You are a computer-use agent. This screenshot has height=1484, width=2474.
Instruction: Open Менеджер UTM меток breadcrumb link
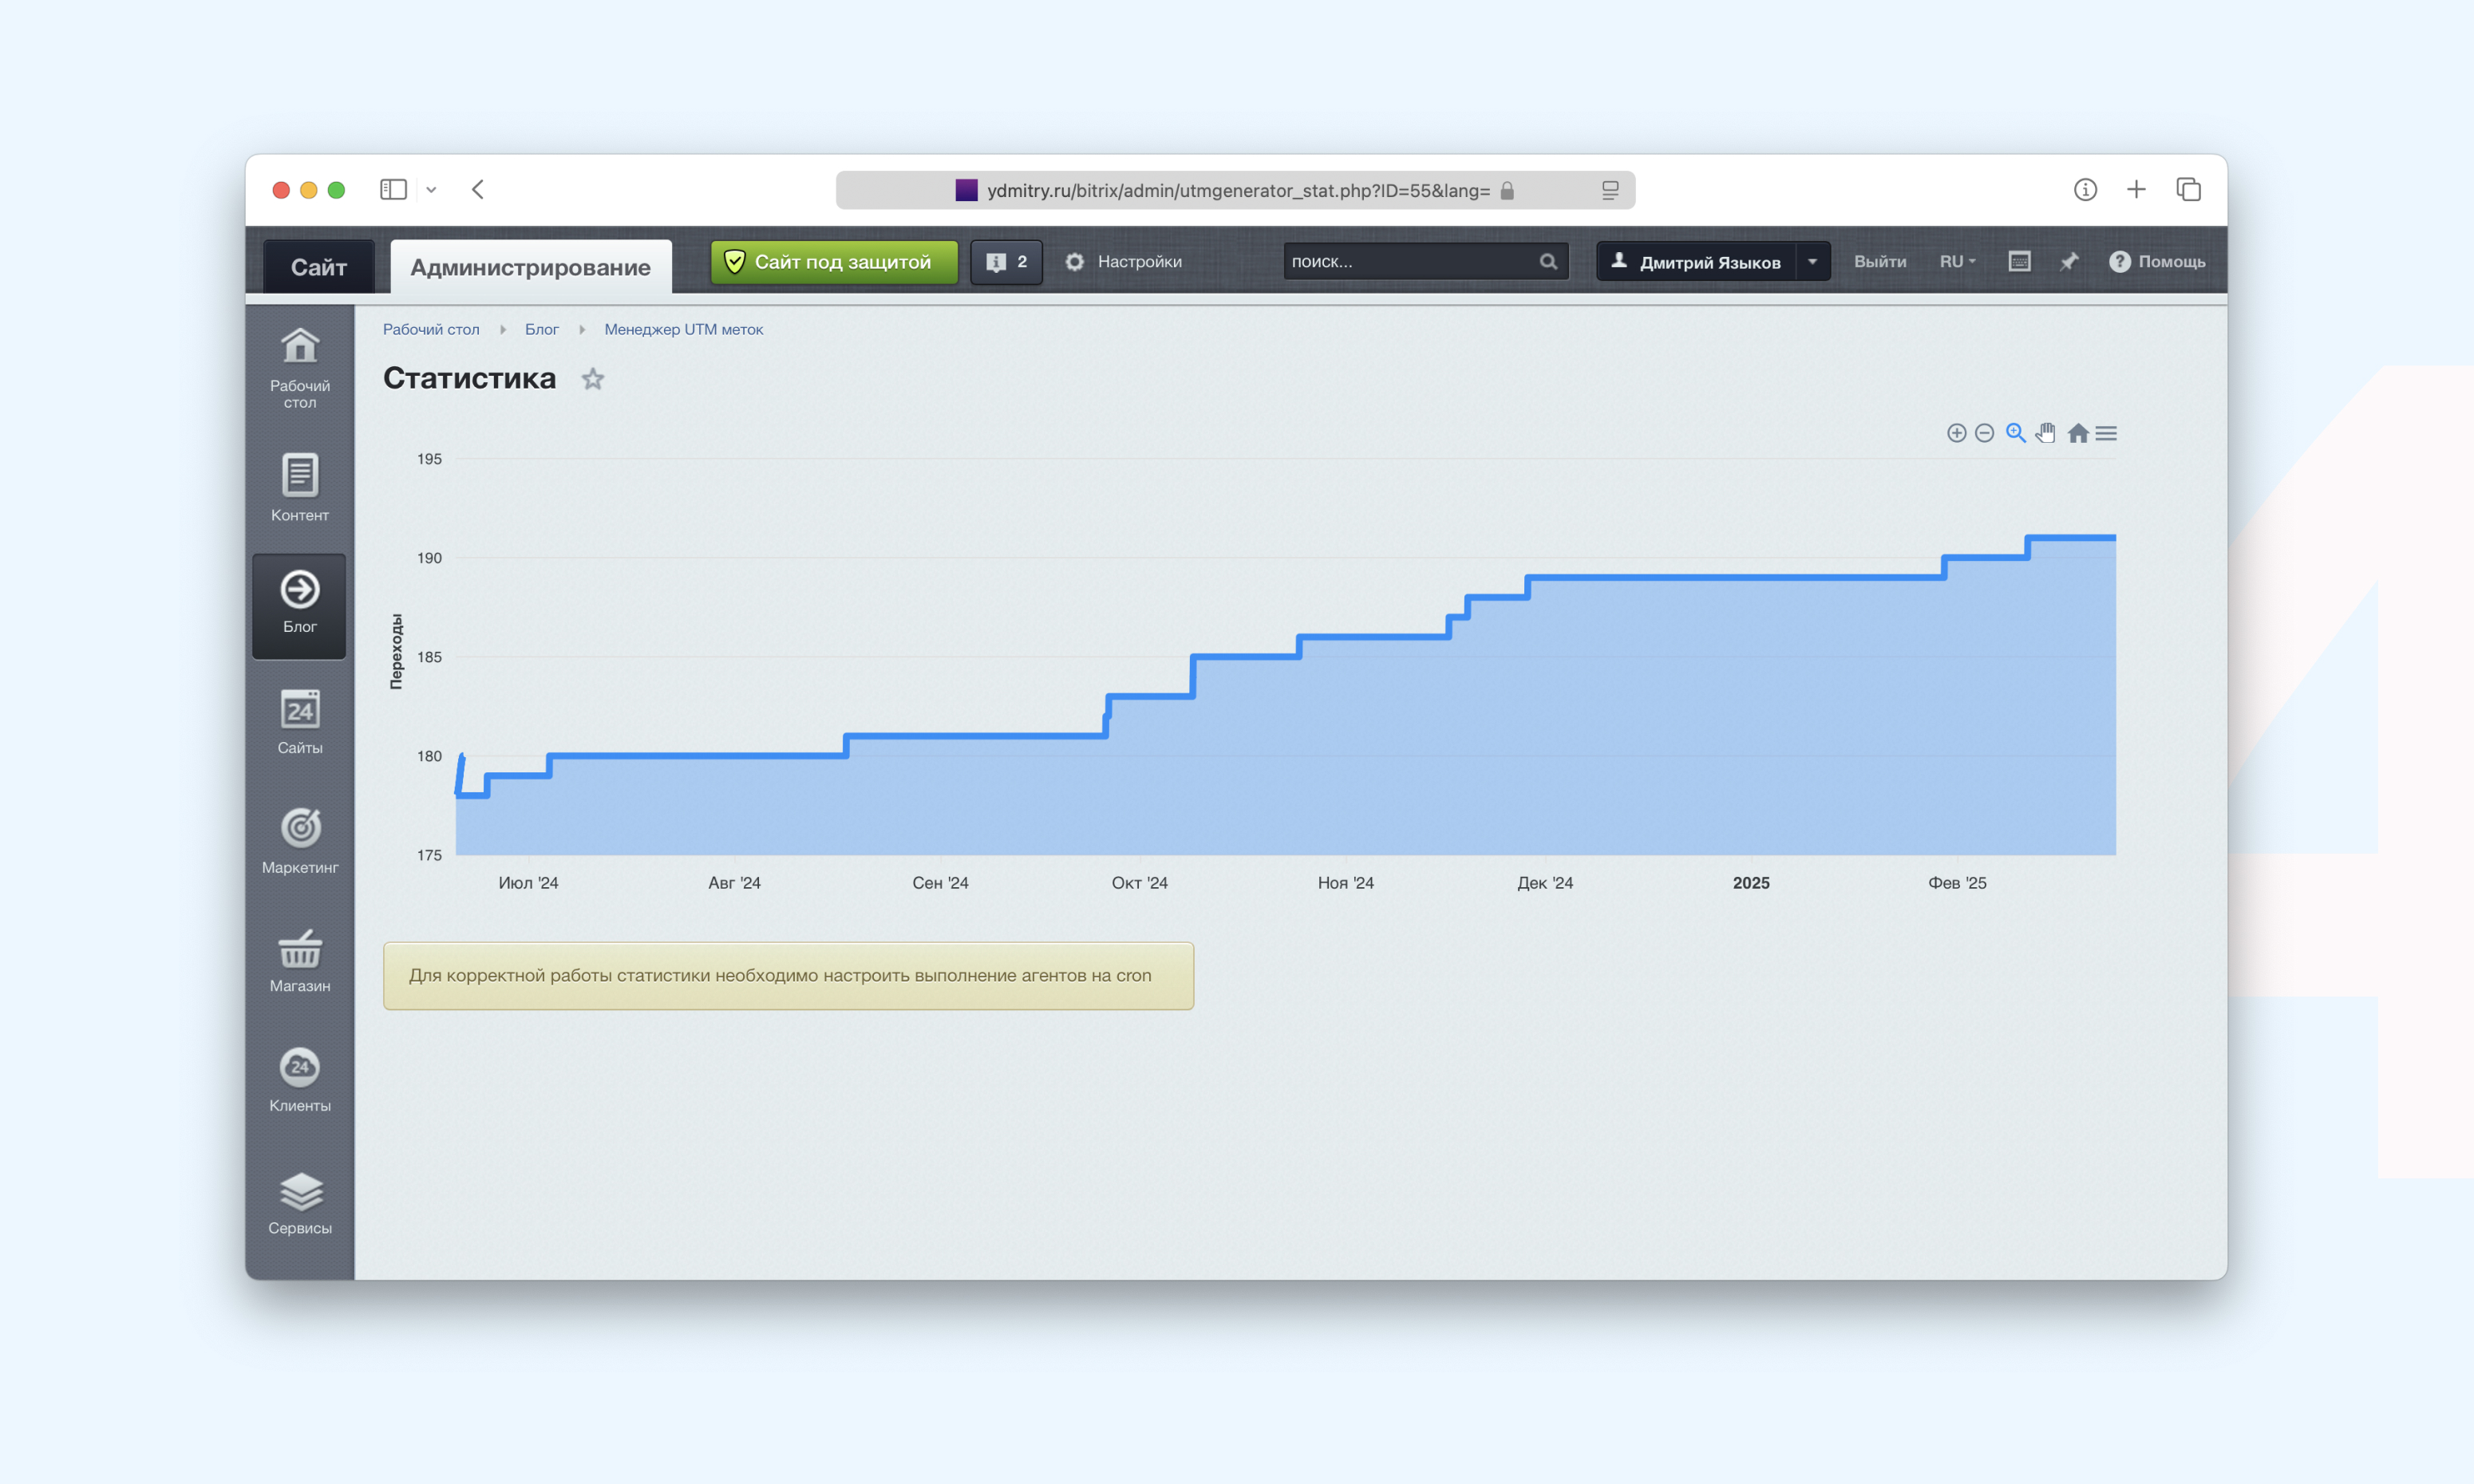[x=683, y=329]
